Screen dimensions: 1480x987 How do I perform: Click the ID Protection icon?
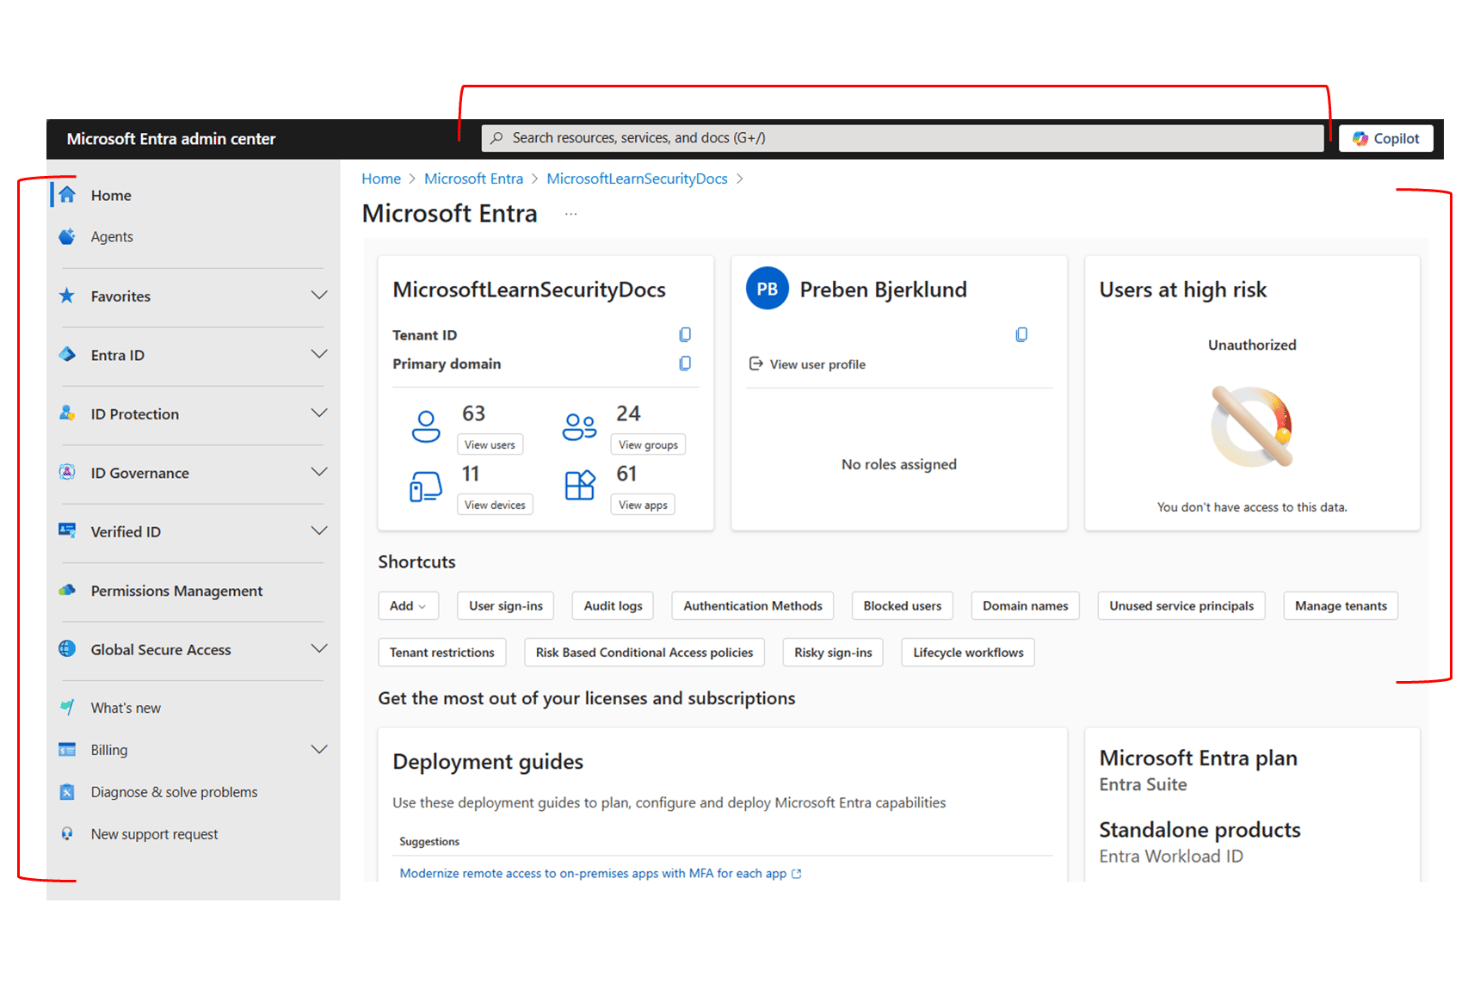coord(67,413)
